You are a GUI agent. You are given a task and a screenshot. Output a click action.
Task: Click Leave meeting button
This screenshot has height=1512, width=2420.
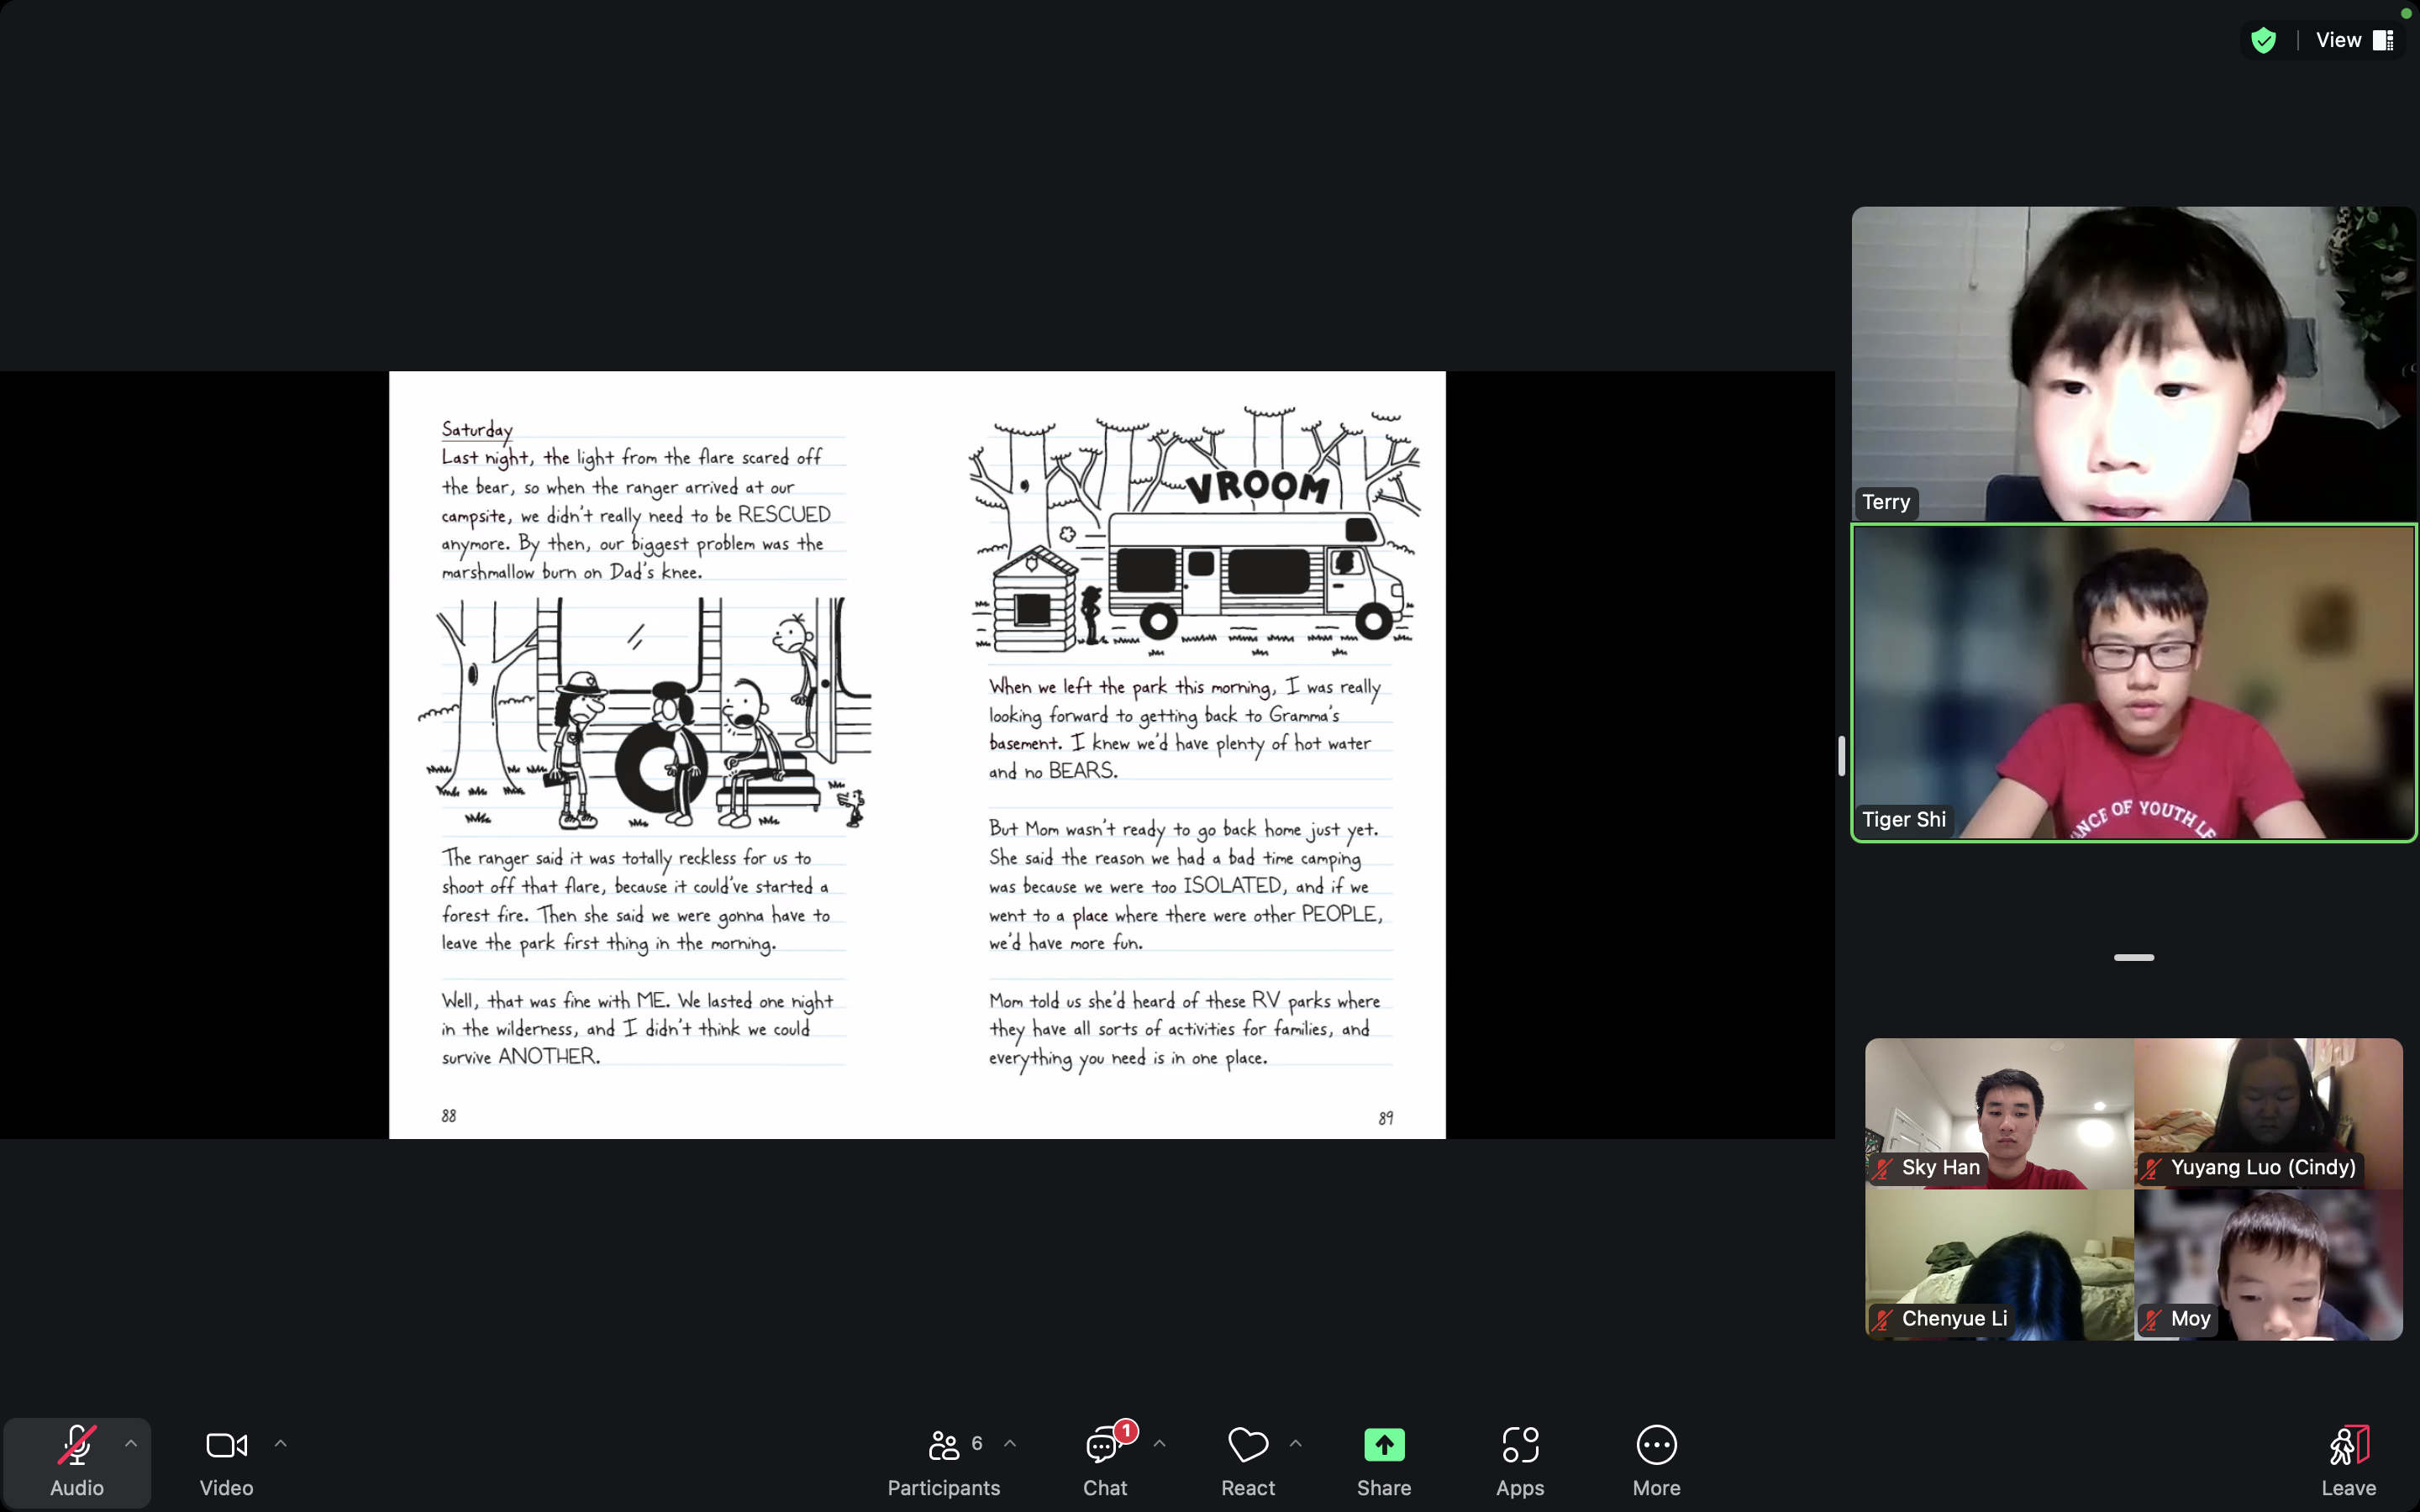[x=2348, y=1462]
